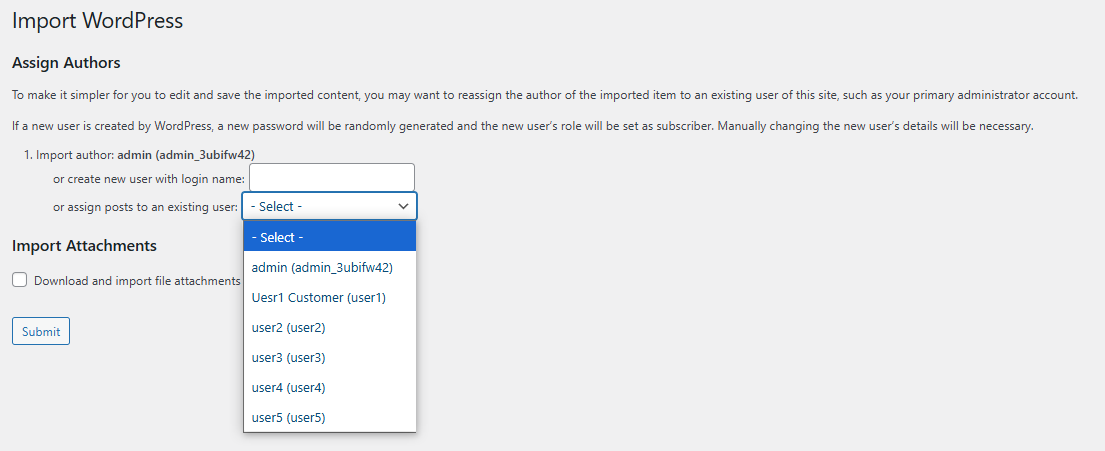
Task: Choose user2 (user2) in the dropdown
Action: (330, 328)
